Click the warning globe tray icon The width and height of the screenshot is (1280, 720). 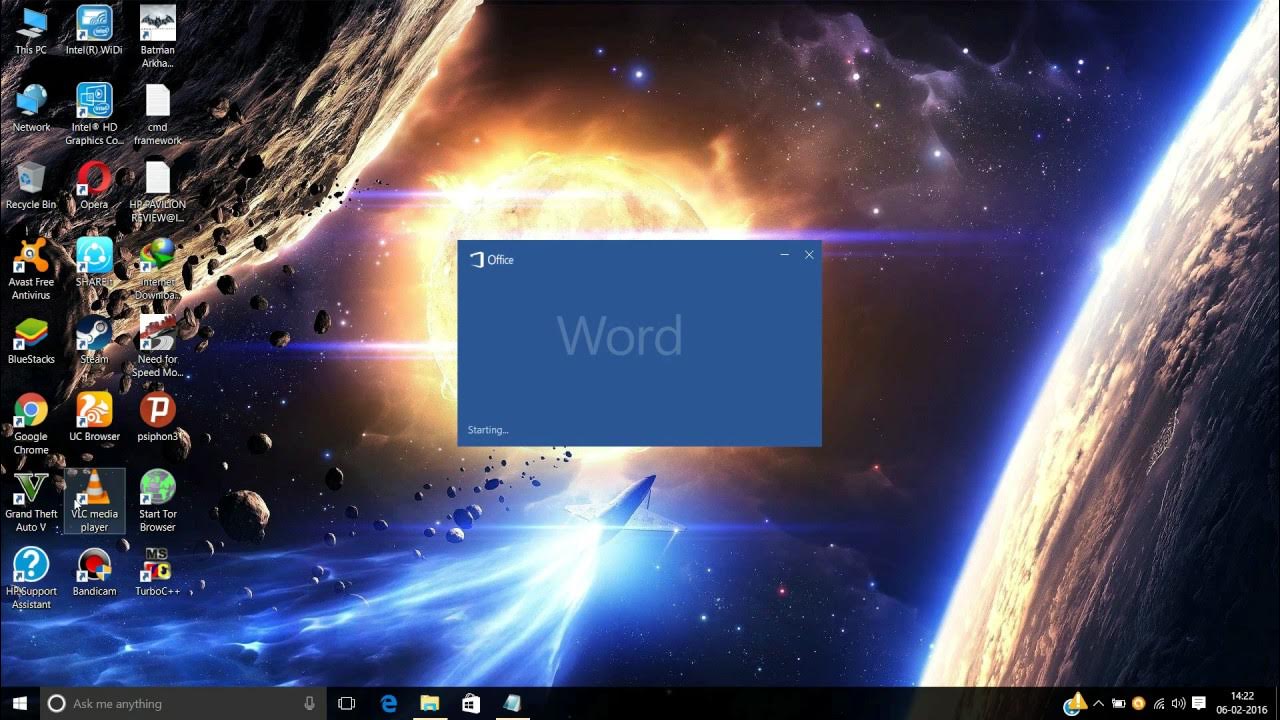(x=1074, y=704)
